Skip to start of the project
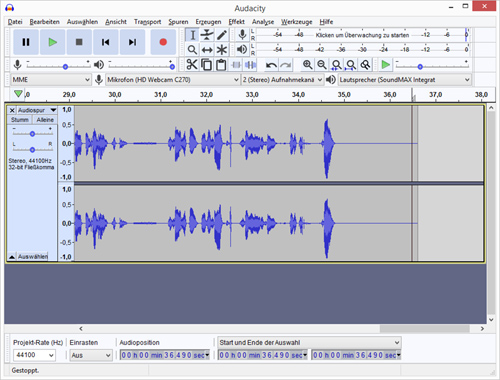500x380 pixels. pyautogui.click(x=106, y=42)
